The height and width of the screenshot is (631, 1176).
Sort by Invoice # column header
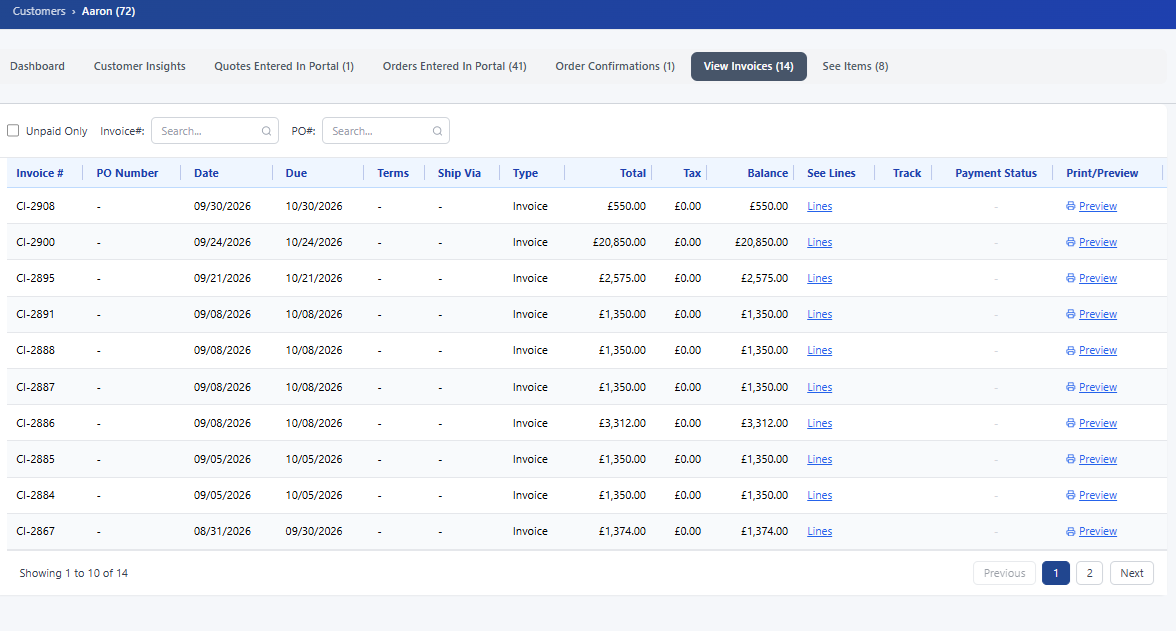point(40,173)
